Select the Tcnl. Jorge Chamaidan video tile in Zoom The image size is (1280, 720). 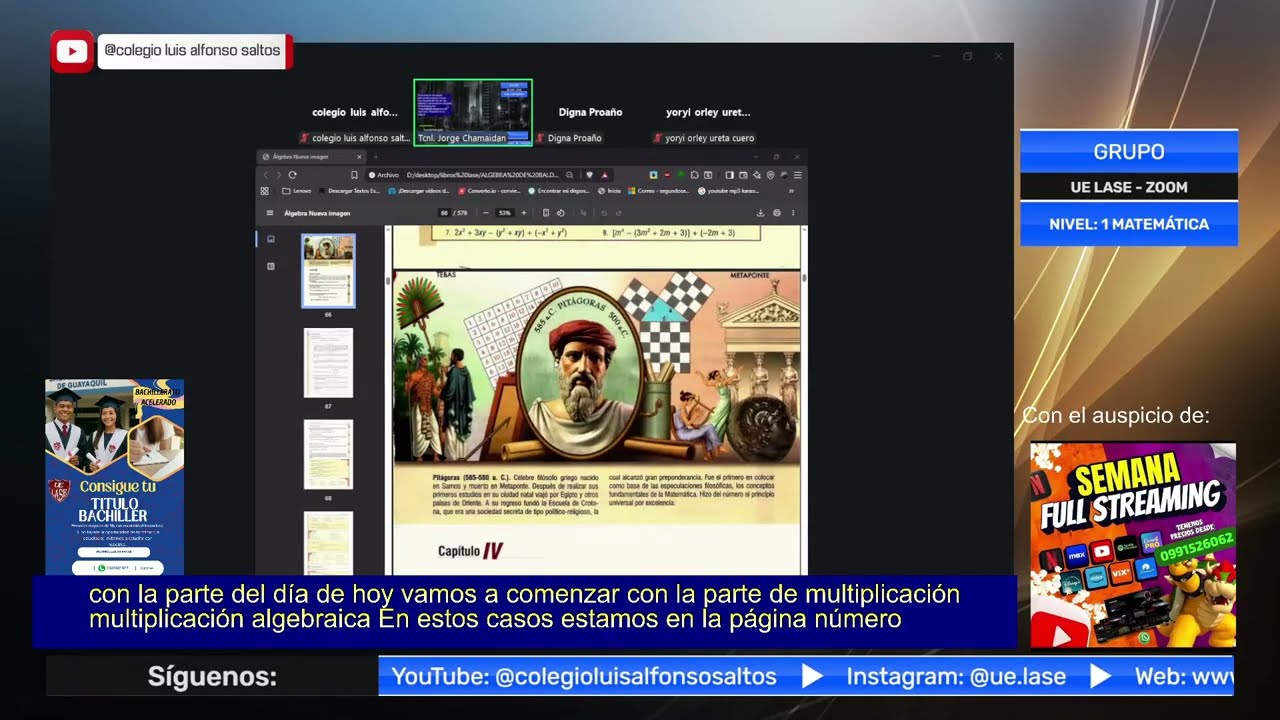coord(473,112)
